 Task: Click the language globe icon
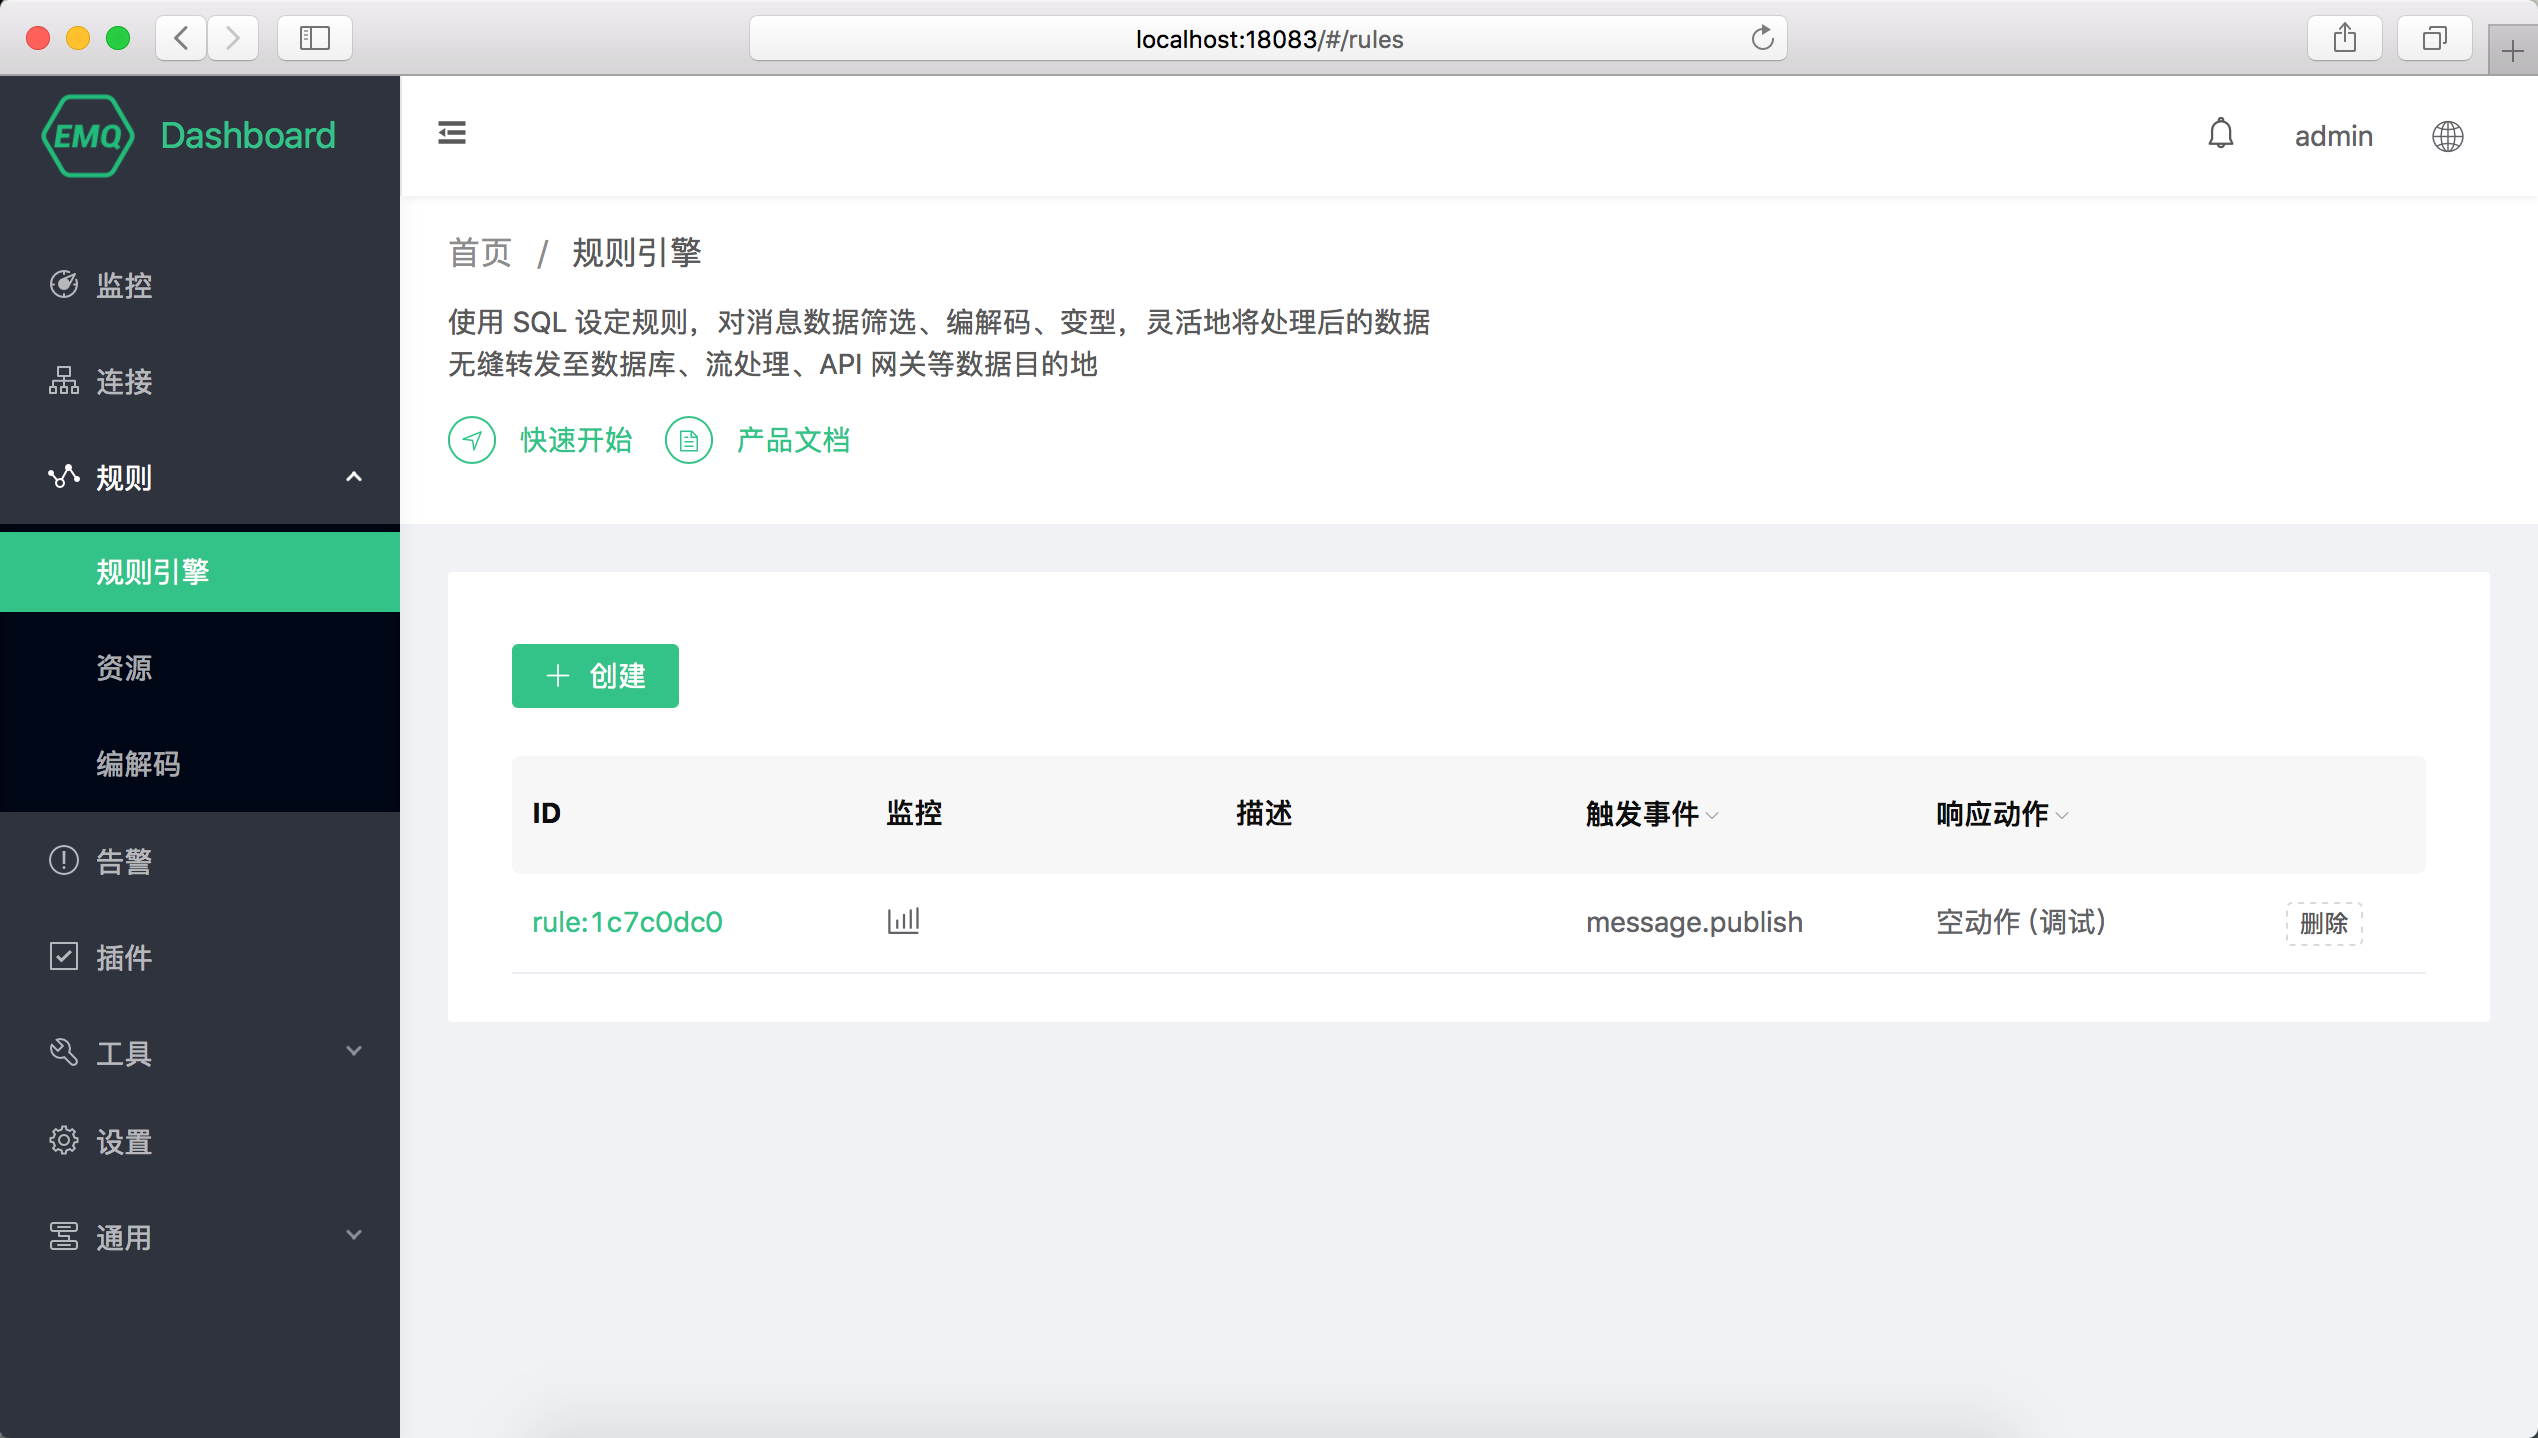[x=2447, y=136]
